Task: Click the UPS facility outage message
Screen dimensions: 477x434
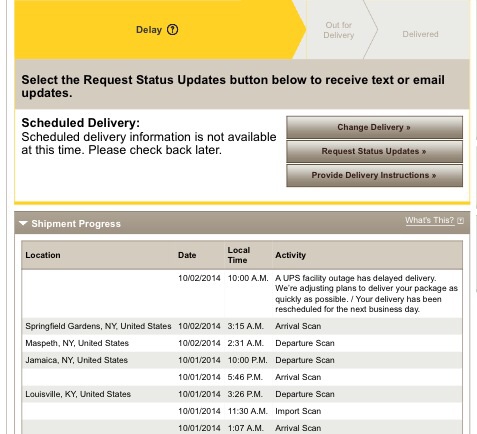Action: 366,294
